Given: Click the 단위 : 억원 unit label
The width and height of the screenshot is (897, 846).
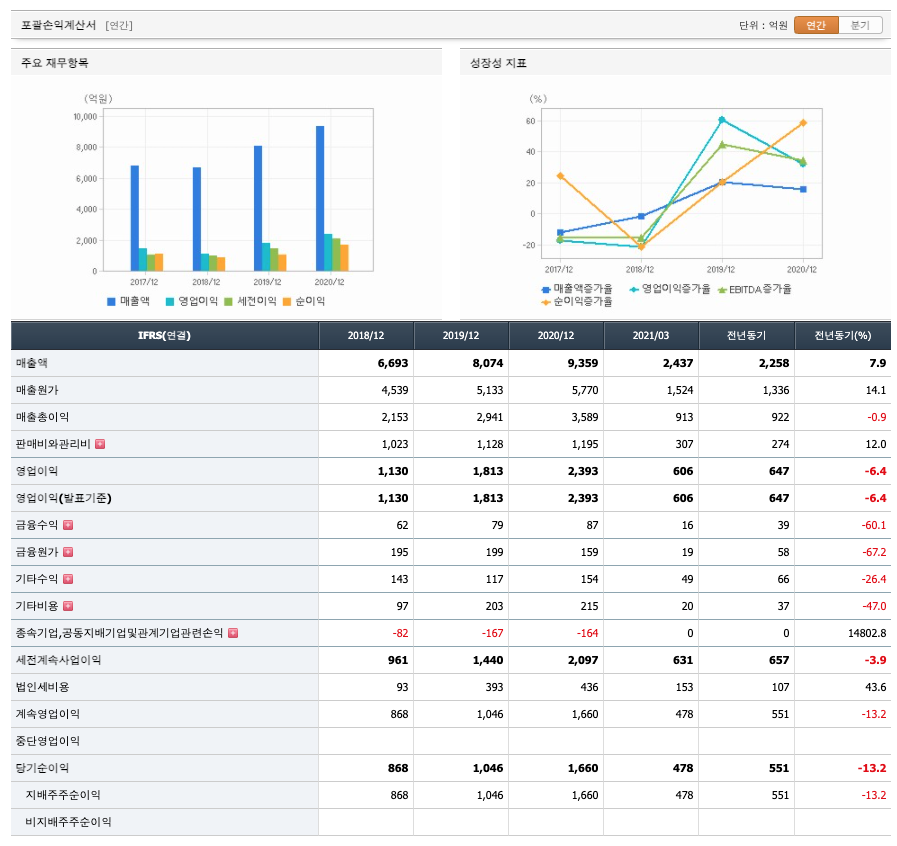Looking at the screenshot, I should 763,25.
